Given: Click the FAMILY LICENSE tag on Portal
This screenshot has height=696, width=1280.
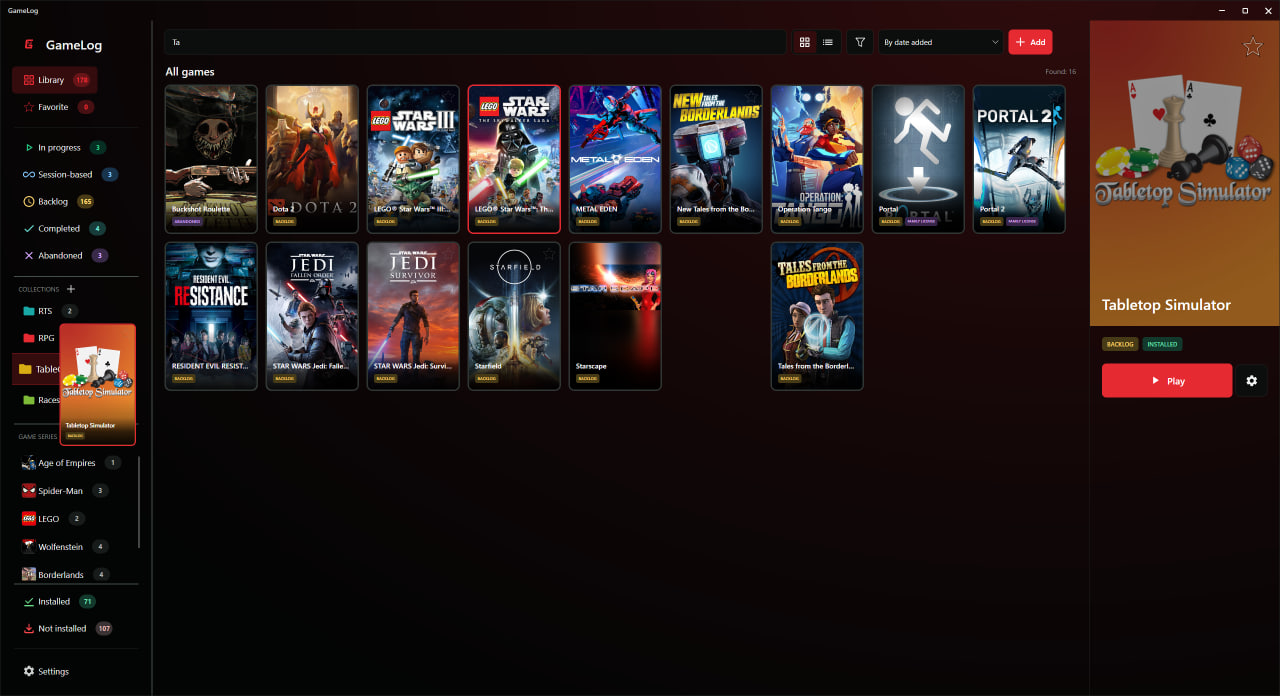Looking at the screenshot, I should (x=923, y=221).
